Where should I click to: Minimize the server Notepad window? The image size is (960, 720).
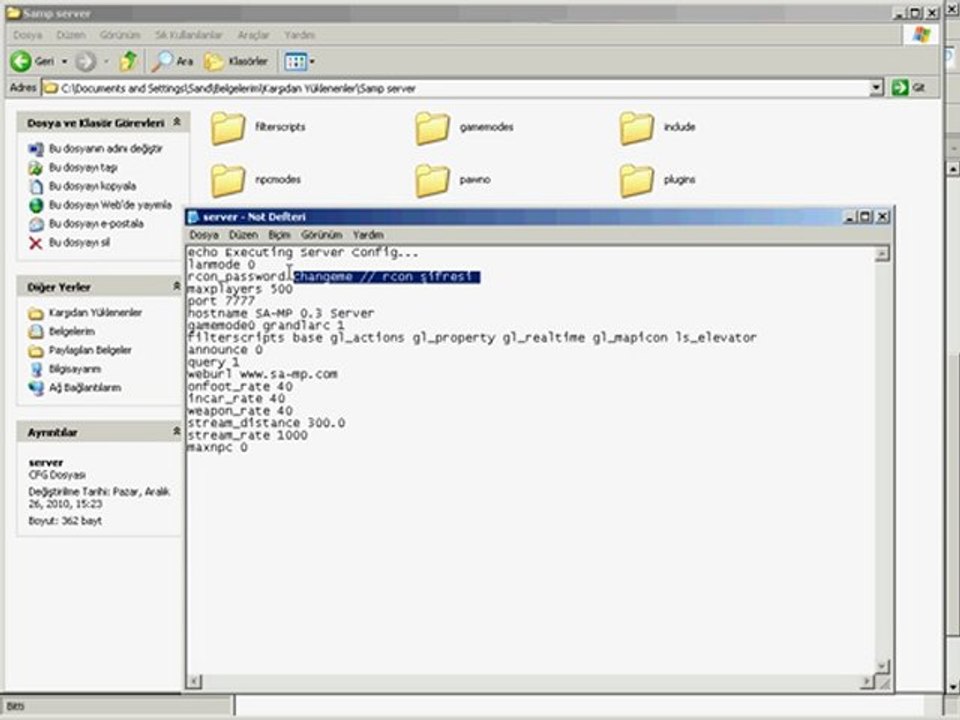pos(850,217)
